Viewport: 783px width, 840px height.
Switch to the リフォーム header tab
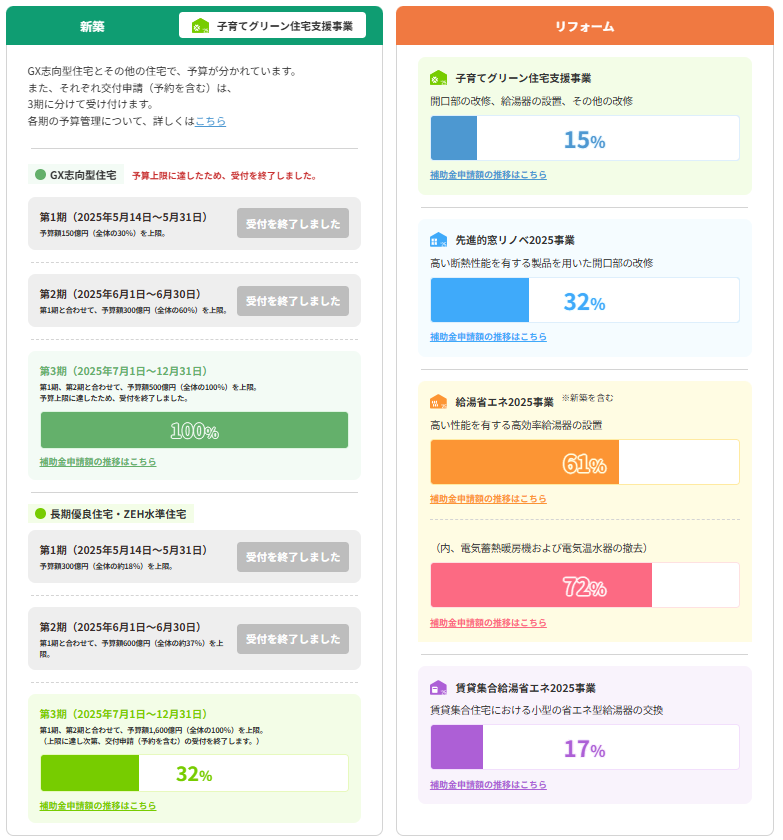pos(584,26)
